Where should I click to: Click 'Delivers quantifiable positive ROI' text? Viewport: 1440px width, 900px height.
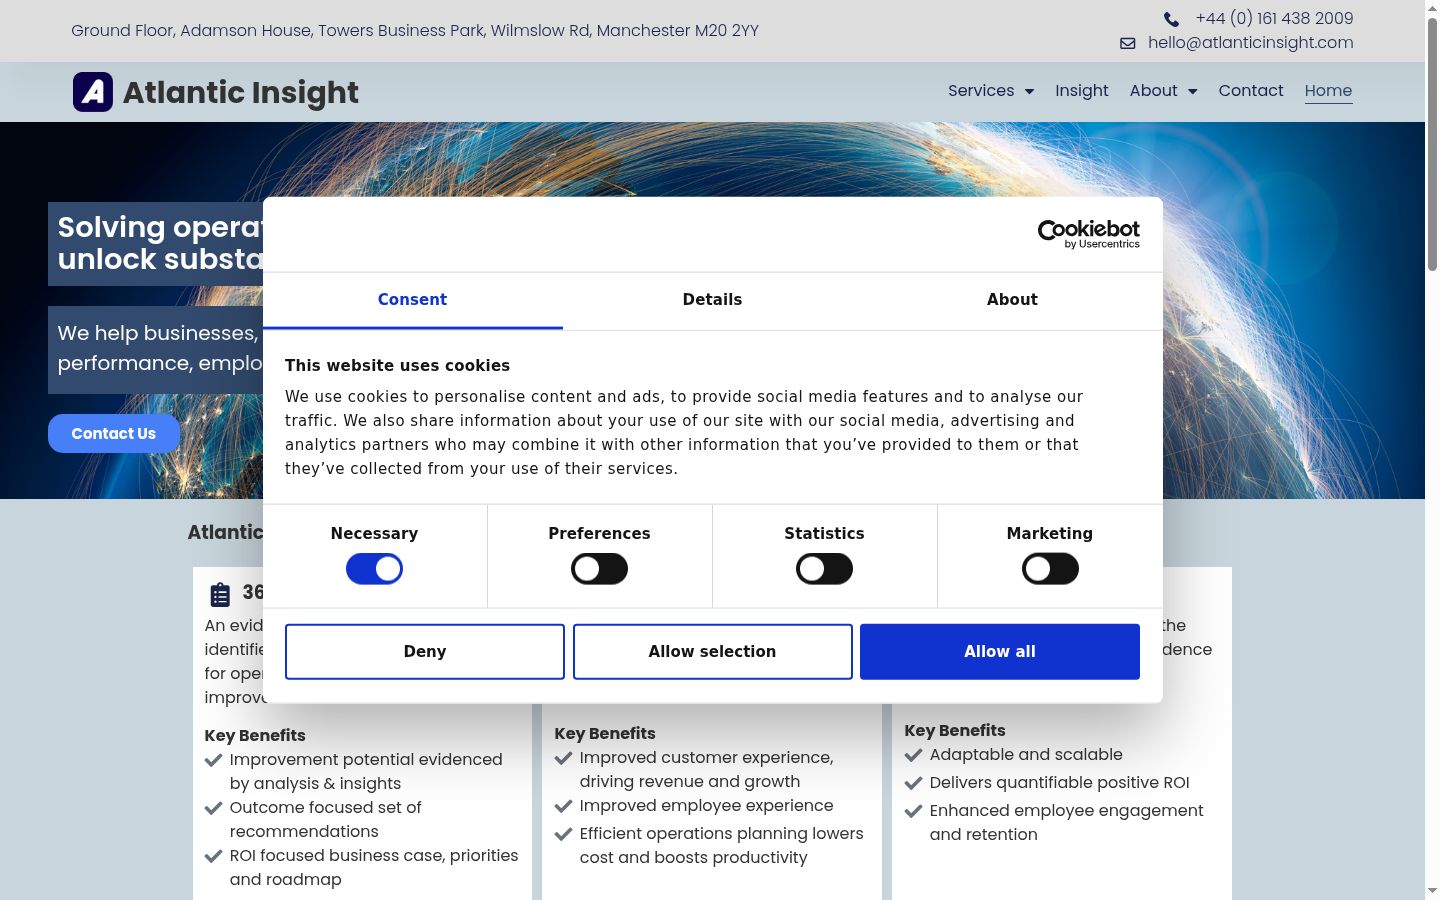[x=1060, y=783]
